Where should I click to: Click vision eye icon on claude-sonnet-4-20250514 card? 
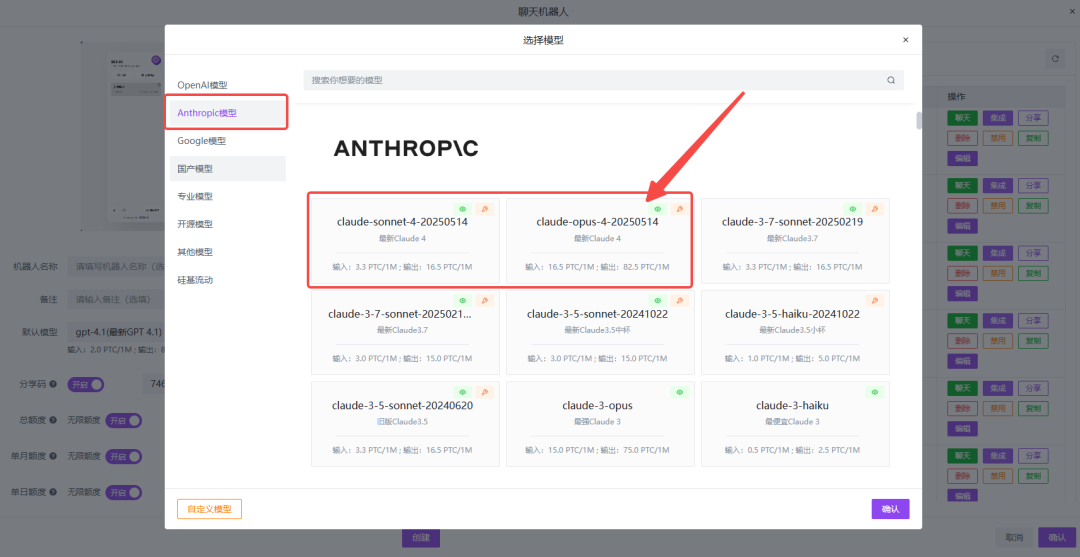pyautogui.click(x=463, y=209)
